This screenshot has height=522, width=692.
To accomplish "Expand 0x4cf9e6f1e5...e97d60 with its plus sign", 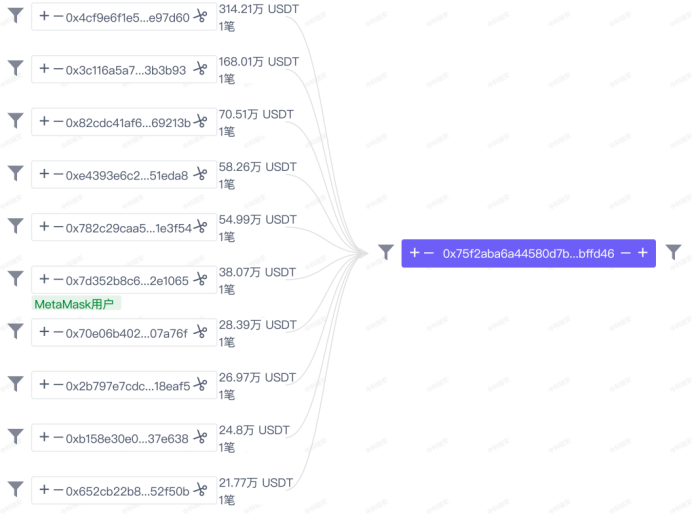I will tap(44, 16).
